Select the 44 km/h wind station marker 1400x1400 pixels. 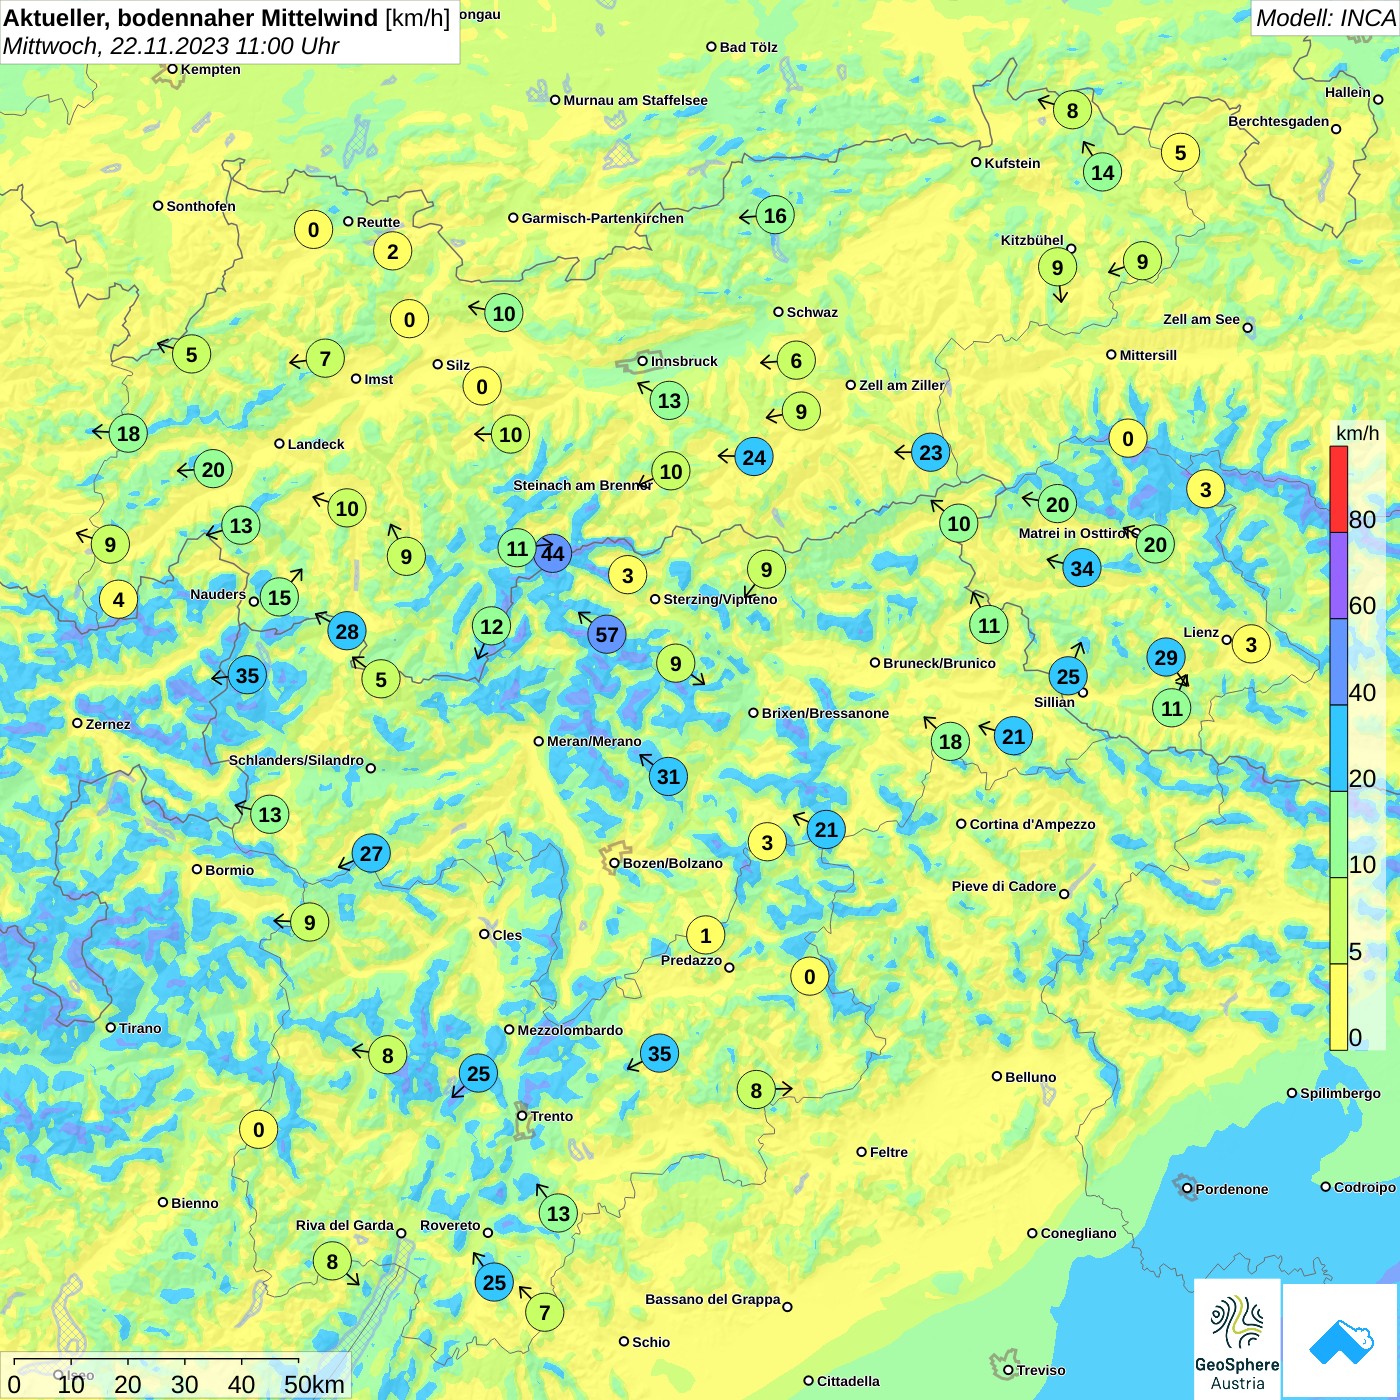pyautogui.click(x=552, y=553)
